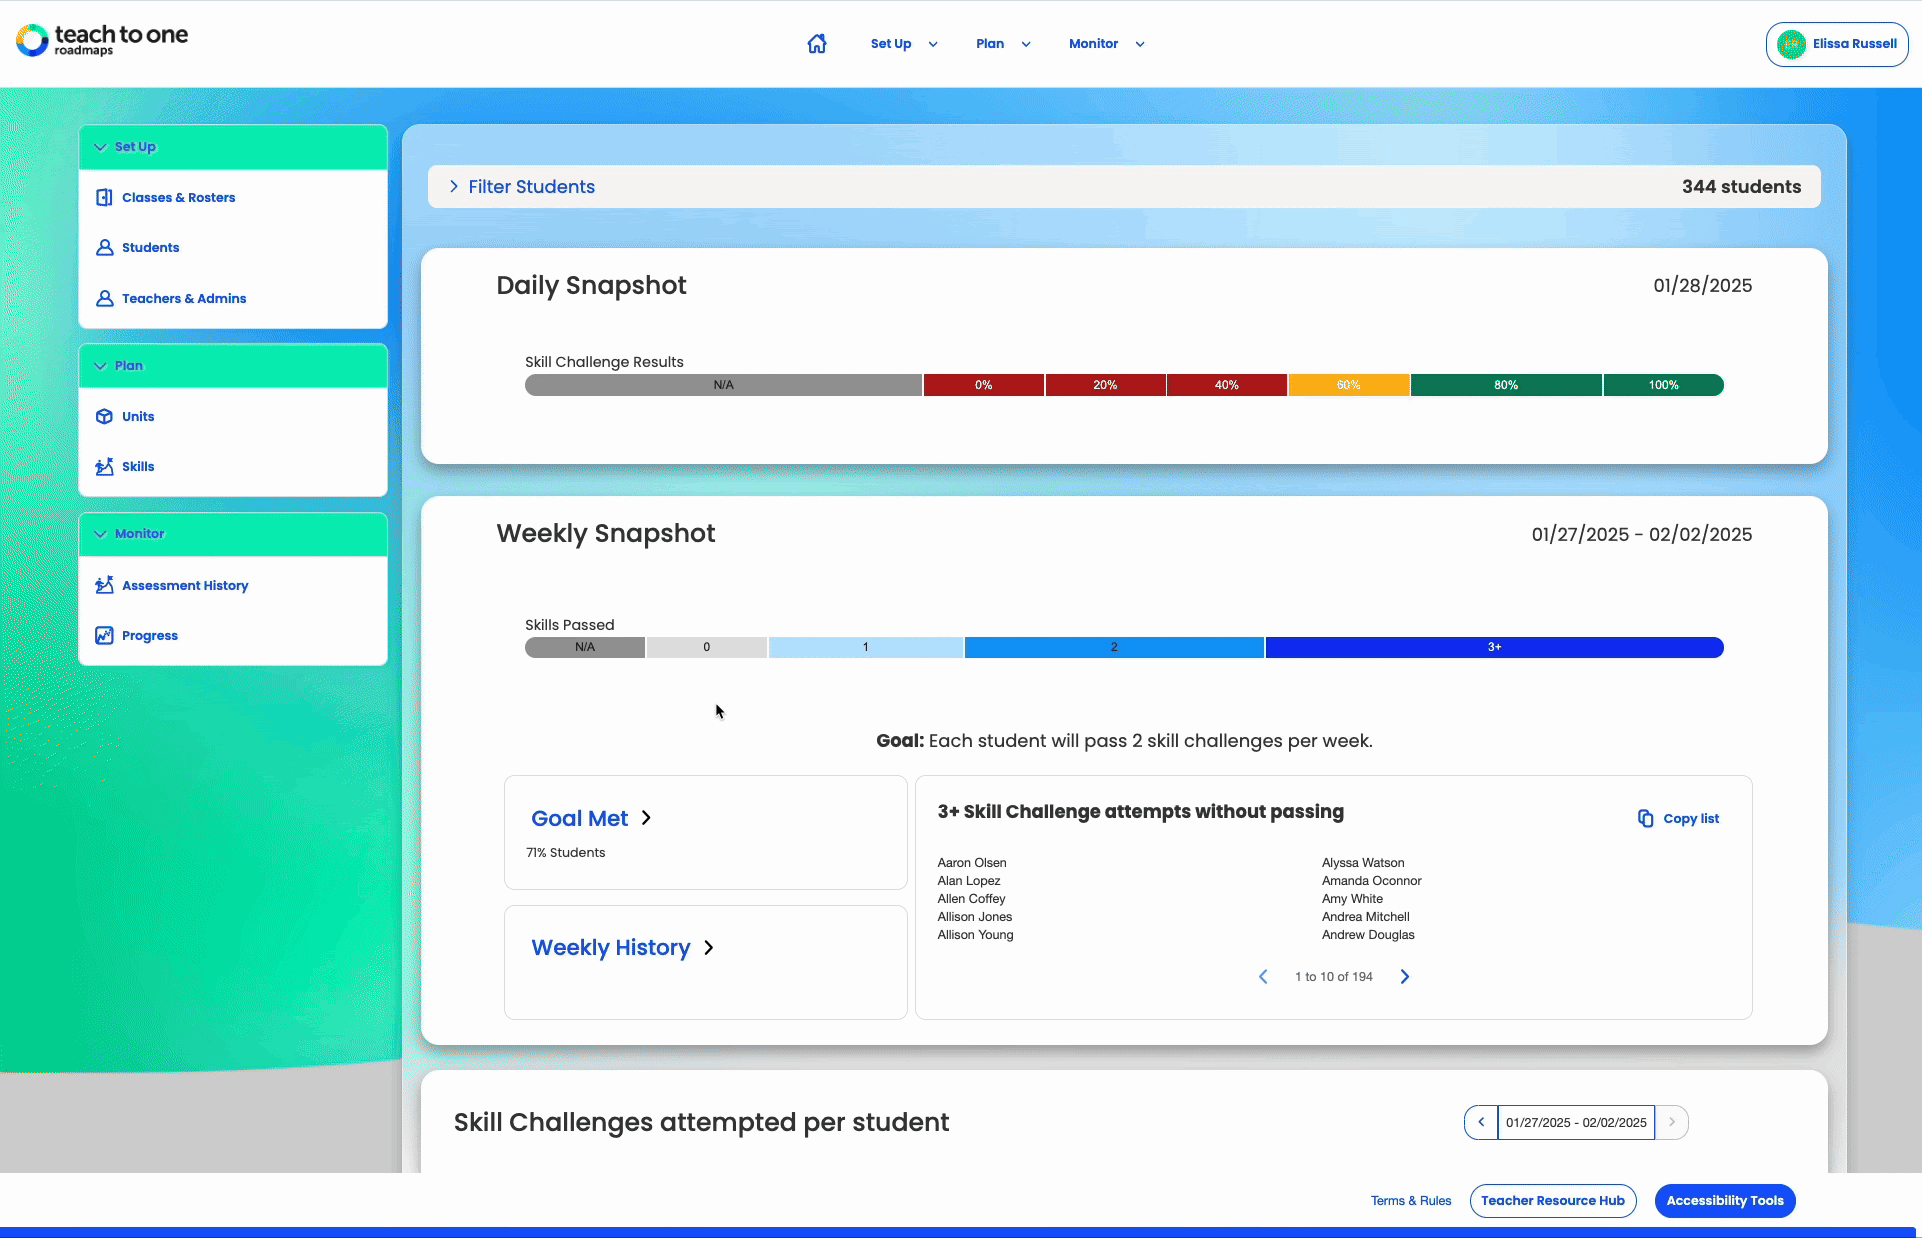Click Elissa Russell's avatar icon
The width and height of the screenshot is (1922, 1238).
point(1791,44)
